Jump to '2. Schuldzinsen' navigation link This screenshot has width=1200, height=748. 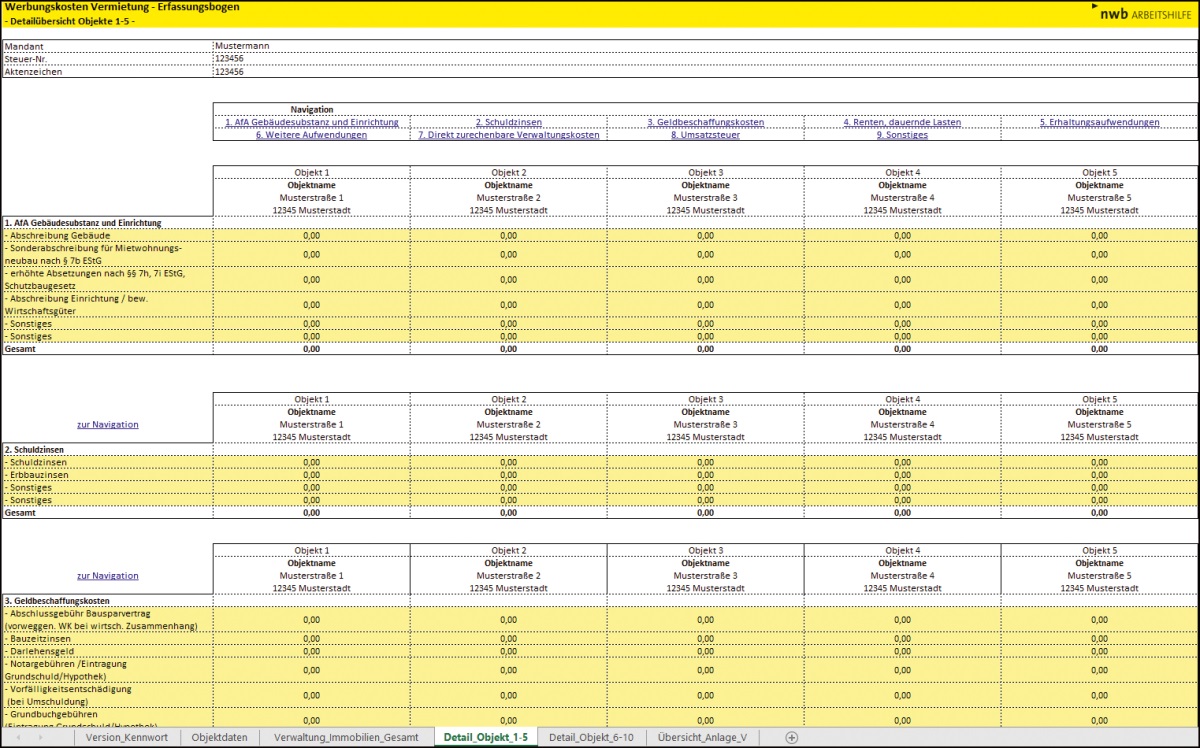[508, 122]
